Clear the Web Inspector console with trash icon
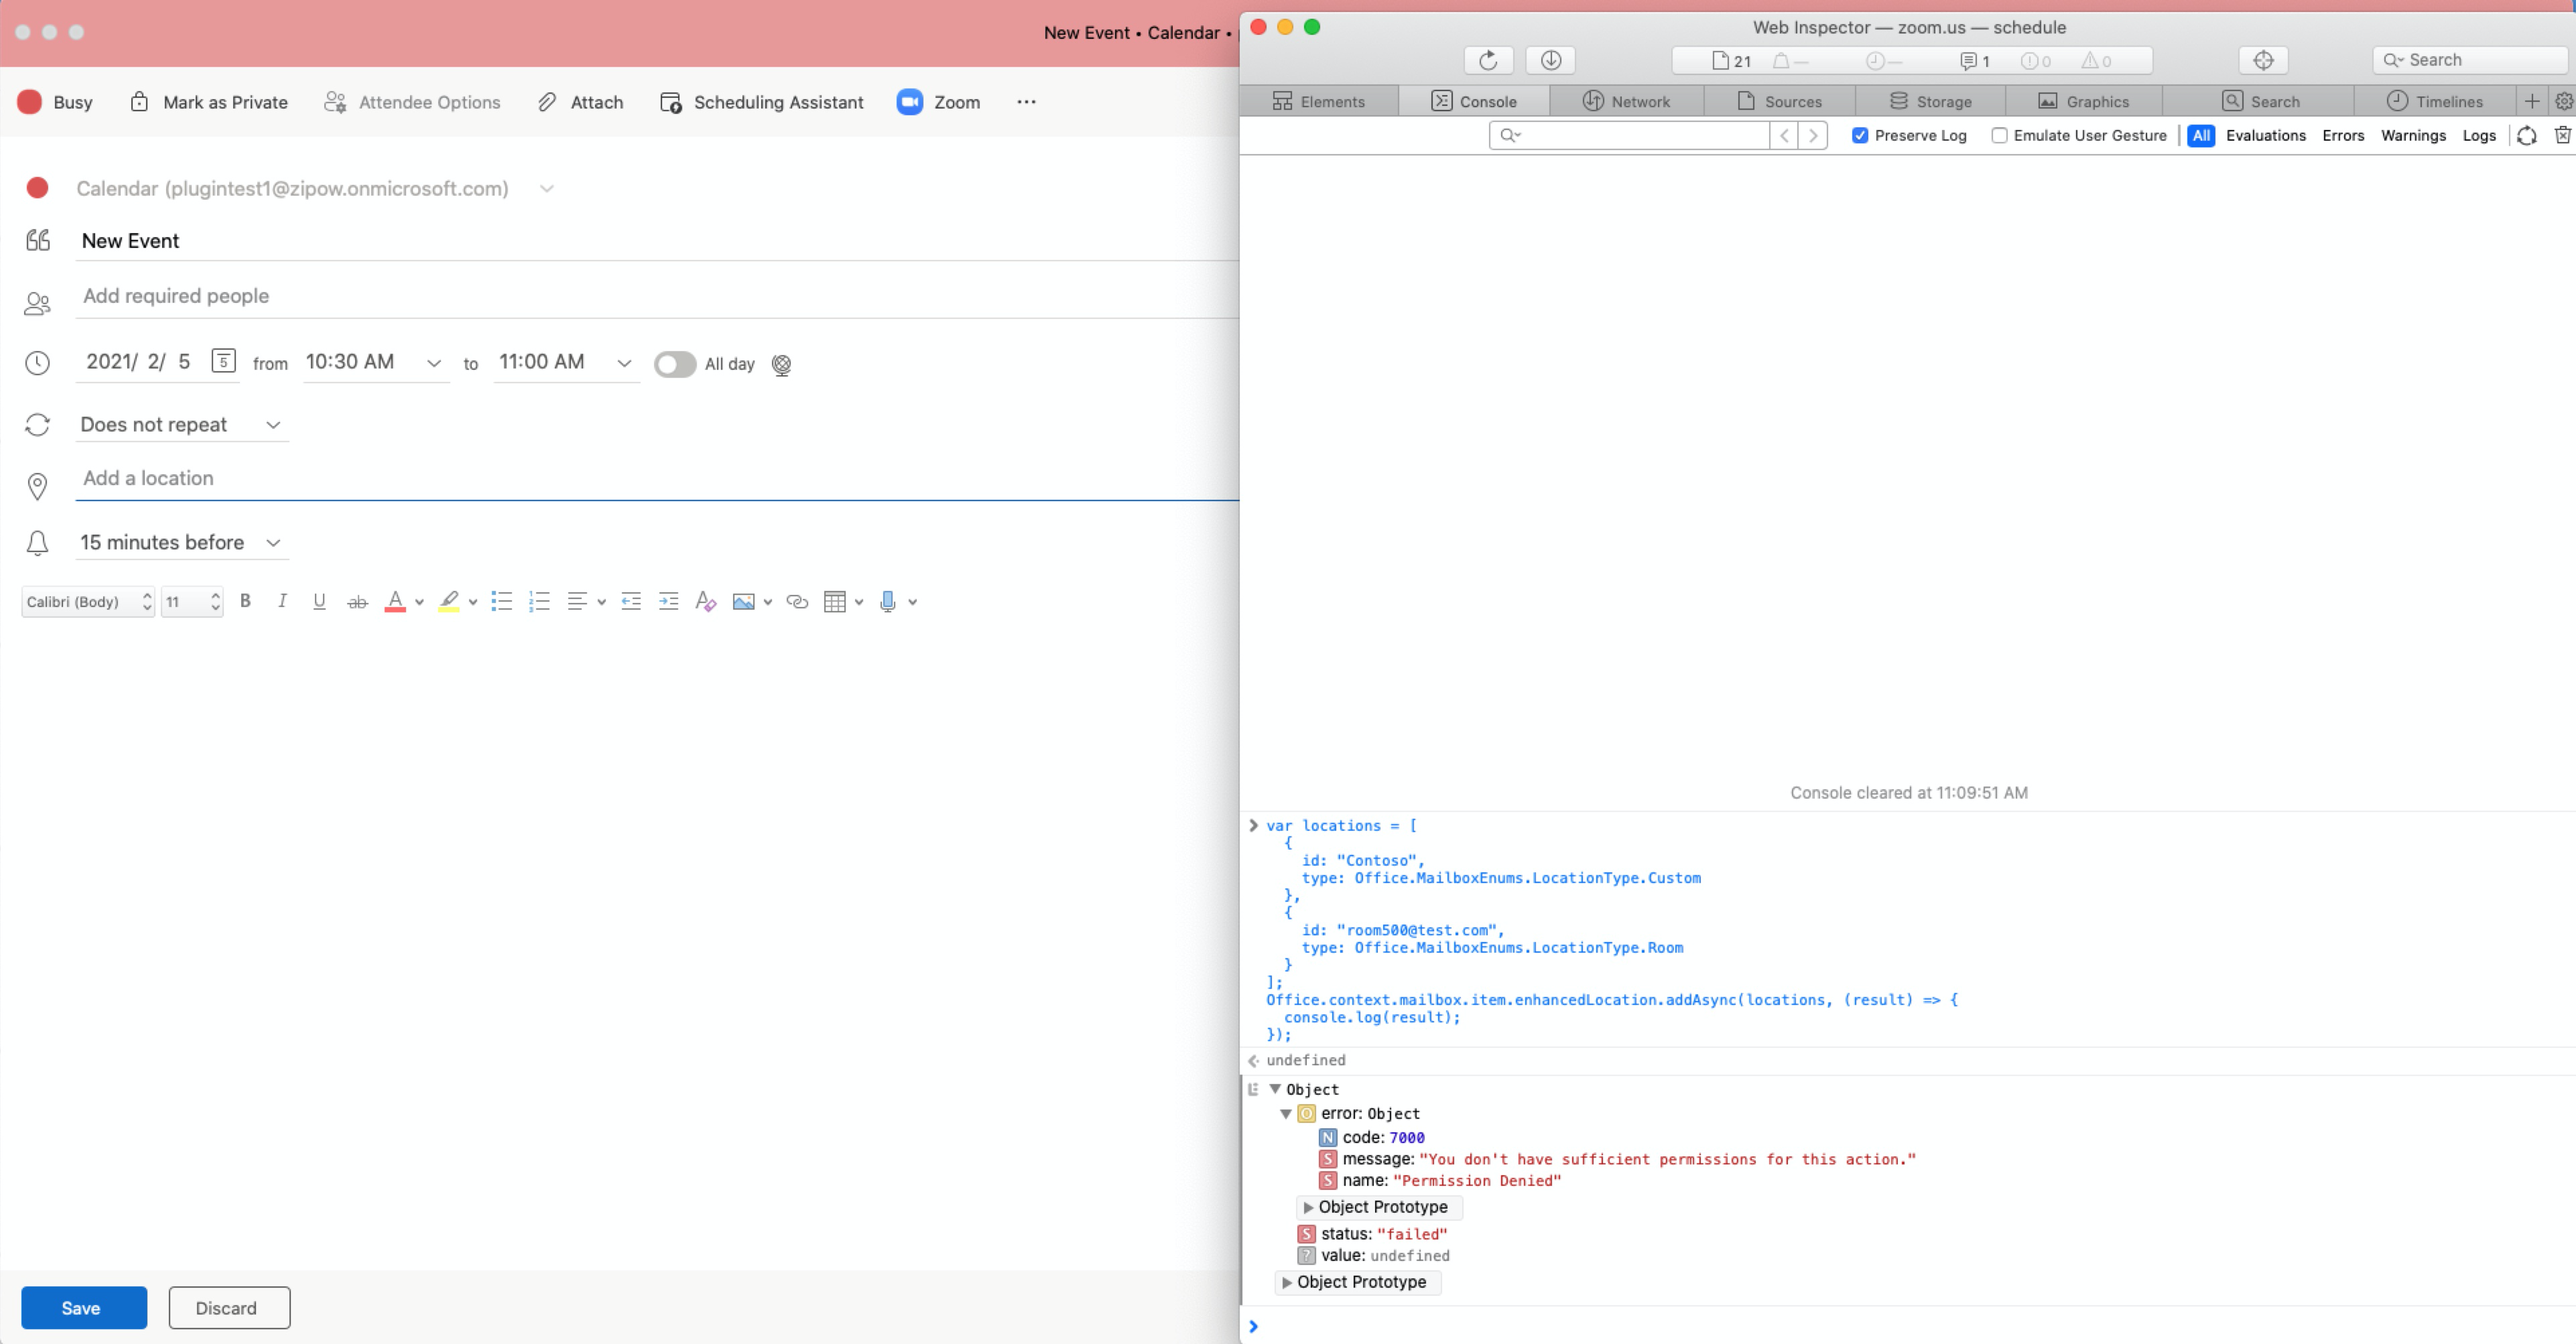The image size is (2576, 1344). point(2563,135)
